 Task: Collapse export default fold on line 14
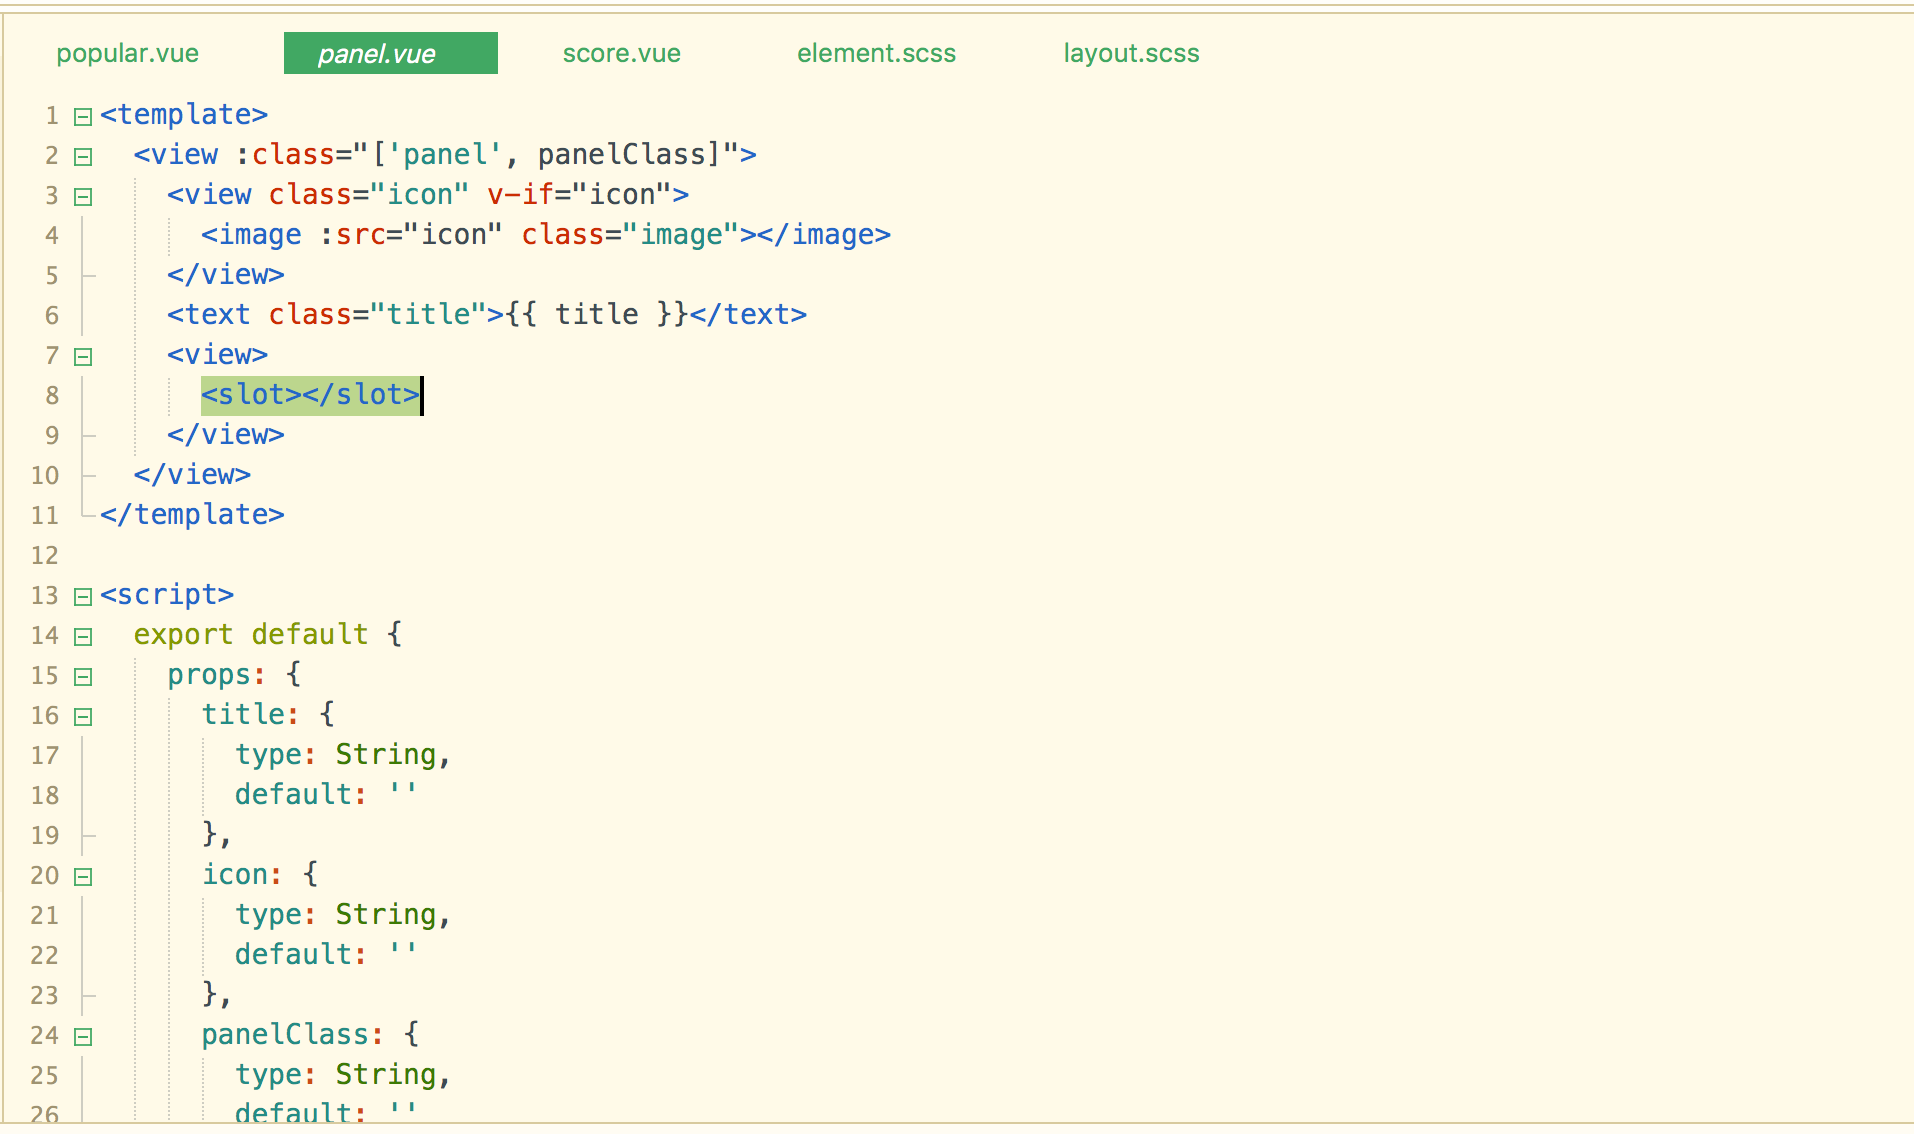coord(83,637)
